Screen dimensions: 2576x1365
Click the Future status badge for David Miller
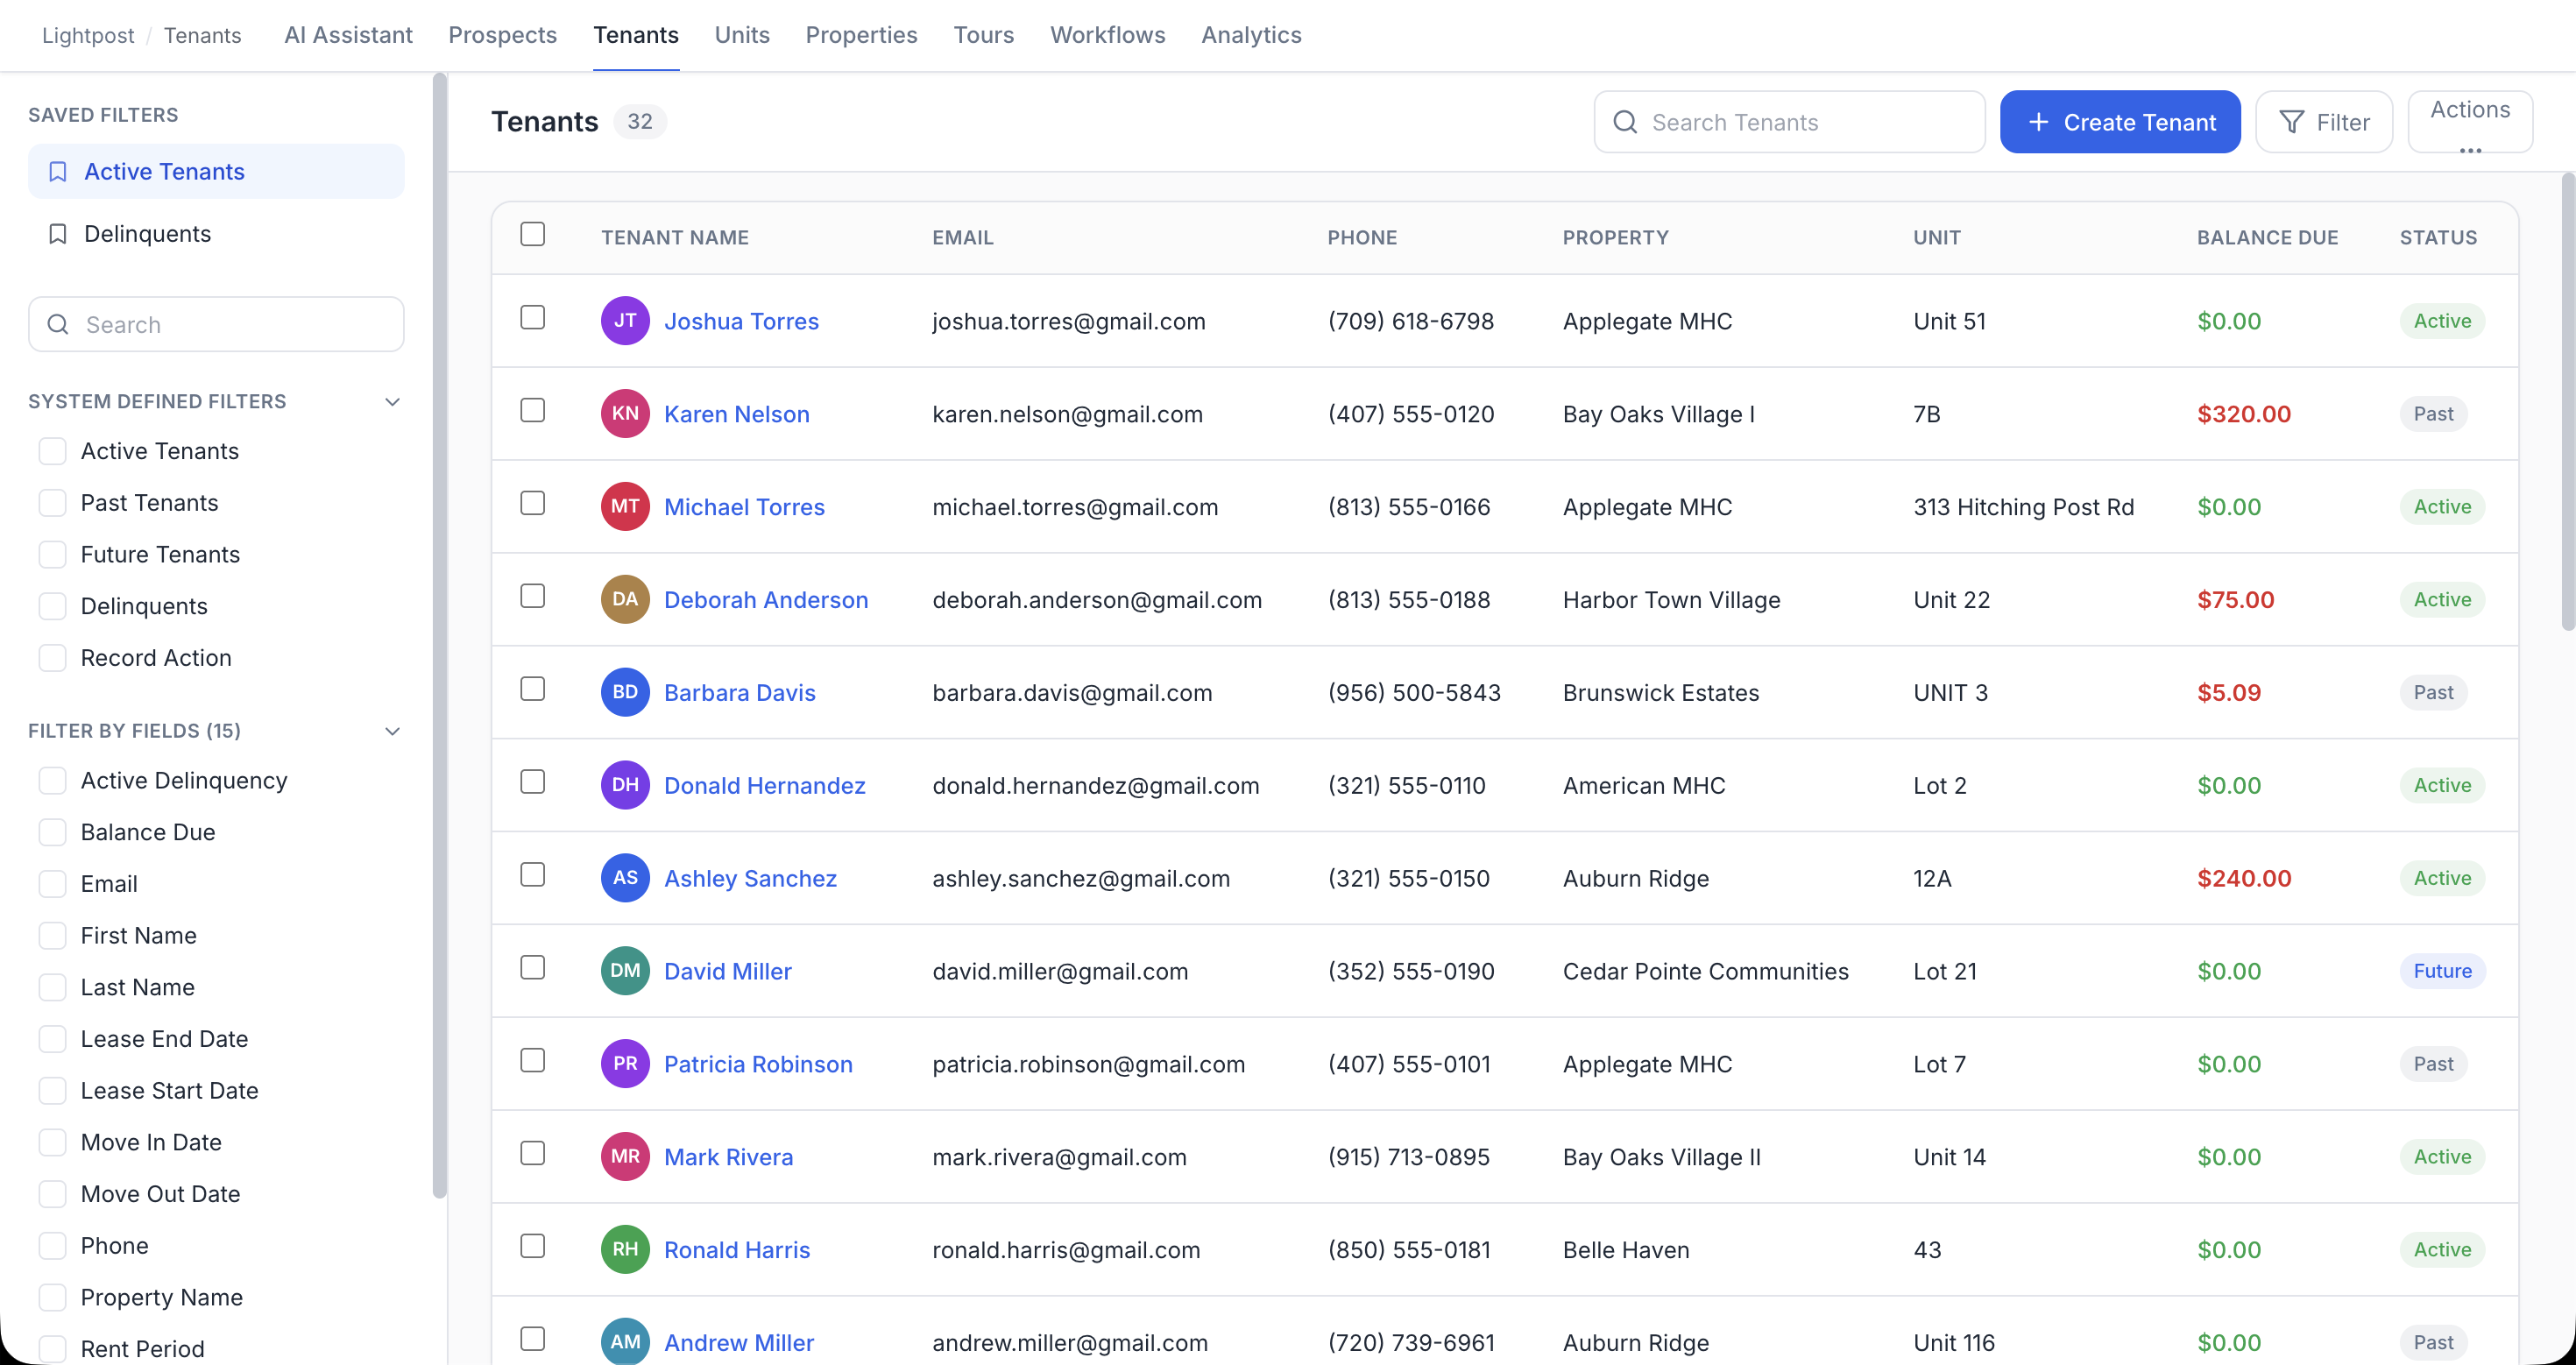click(2442, 971)
